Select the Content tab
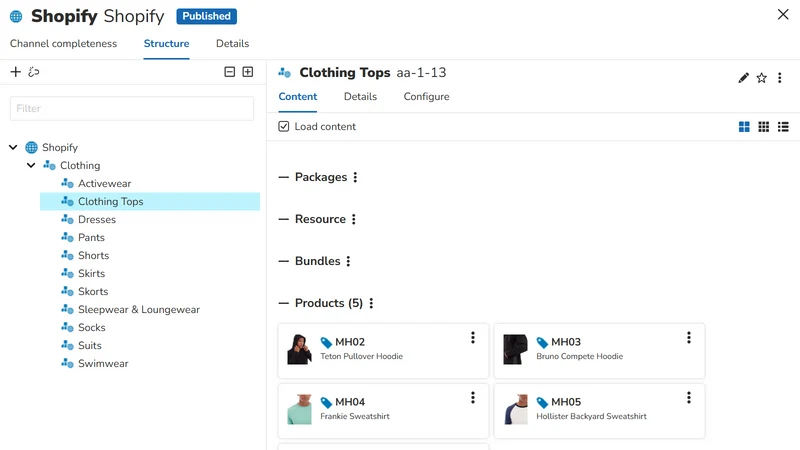 [297, 96]
